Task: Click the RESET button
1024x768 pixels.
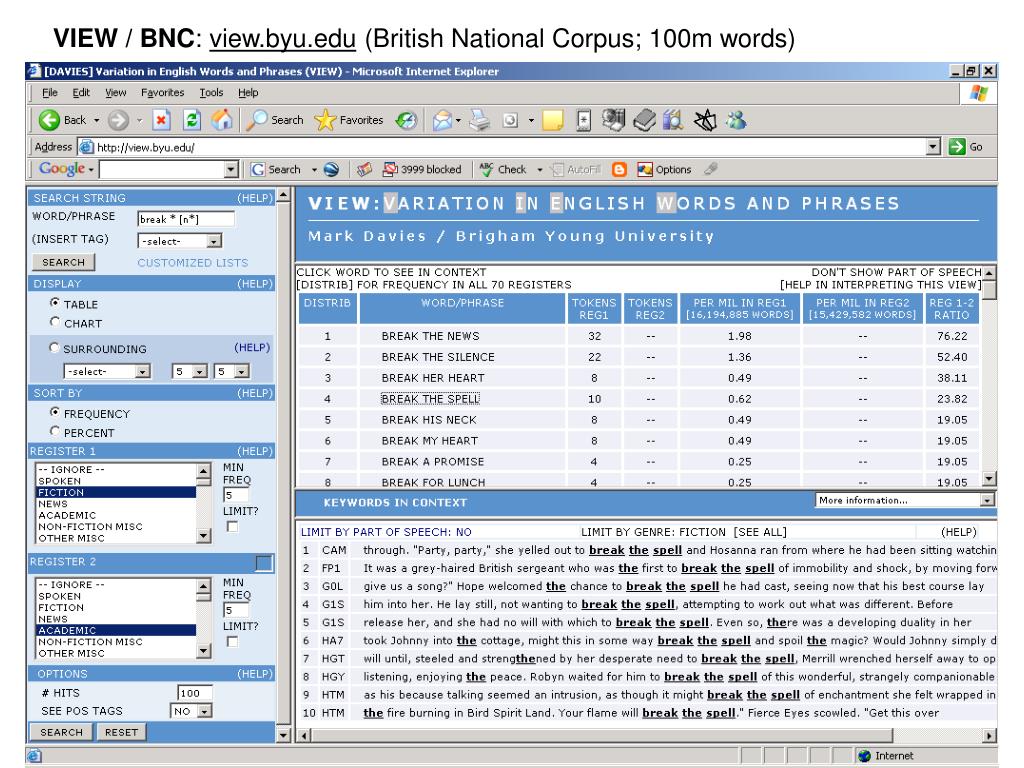Action: point(121,732)
